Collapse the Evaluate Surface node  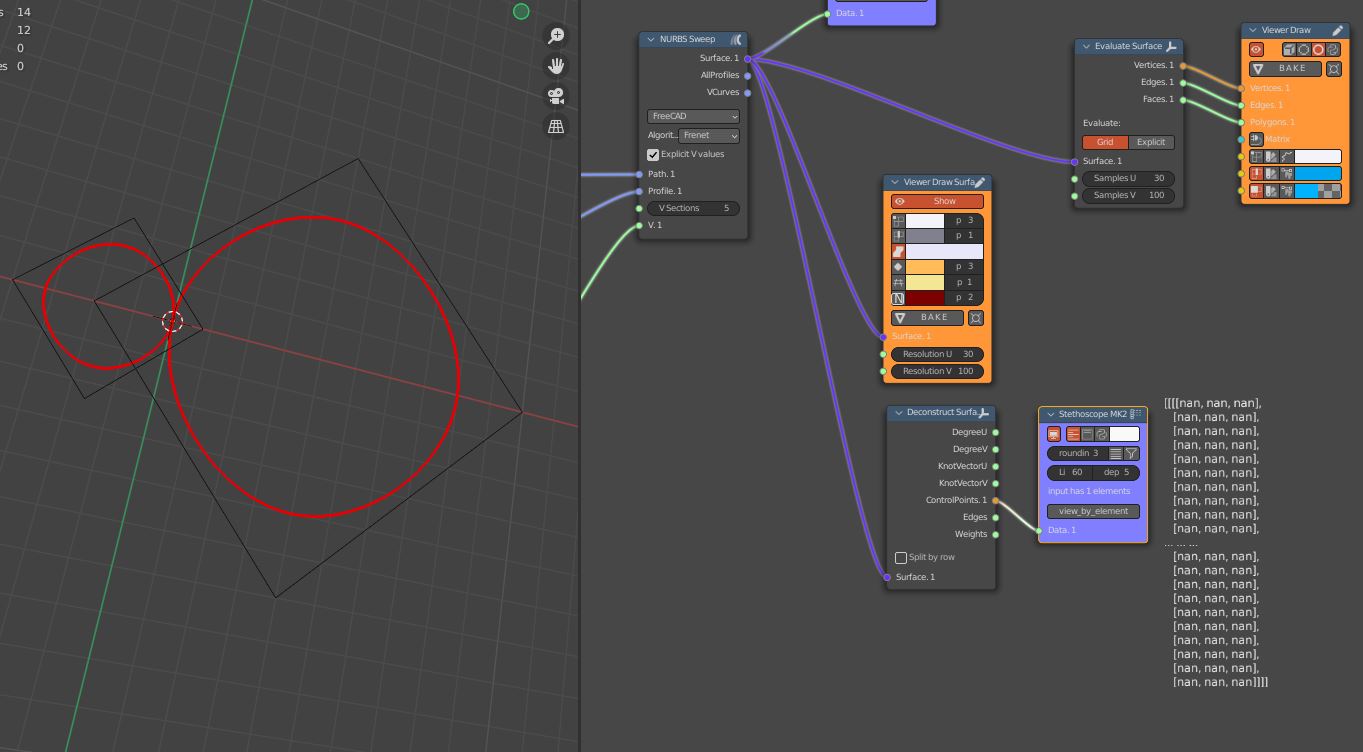click(x=1086, y=47)
